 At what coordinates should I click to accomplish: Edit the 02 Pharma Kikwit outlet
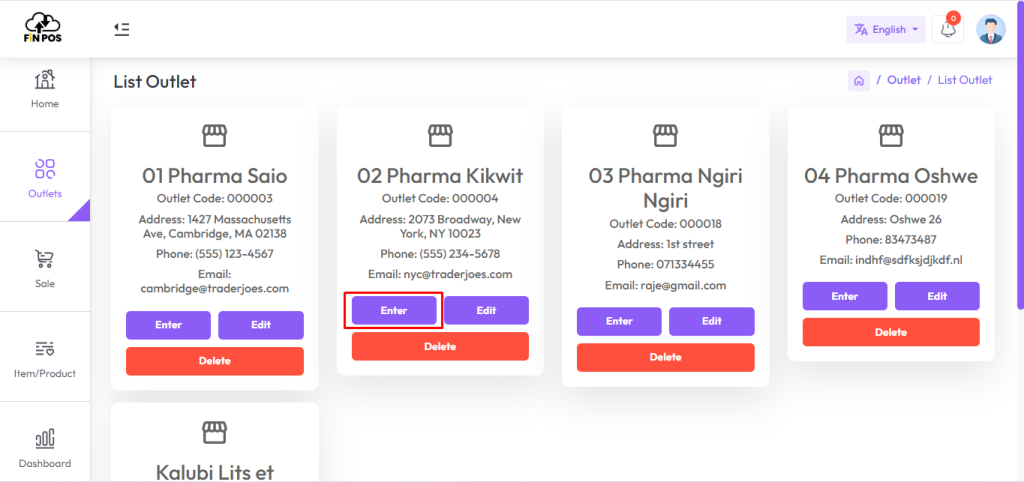point(486,311)
